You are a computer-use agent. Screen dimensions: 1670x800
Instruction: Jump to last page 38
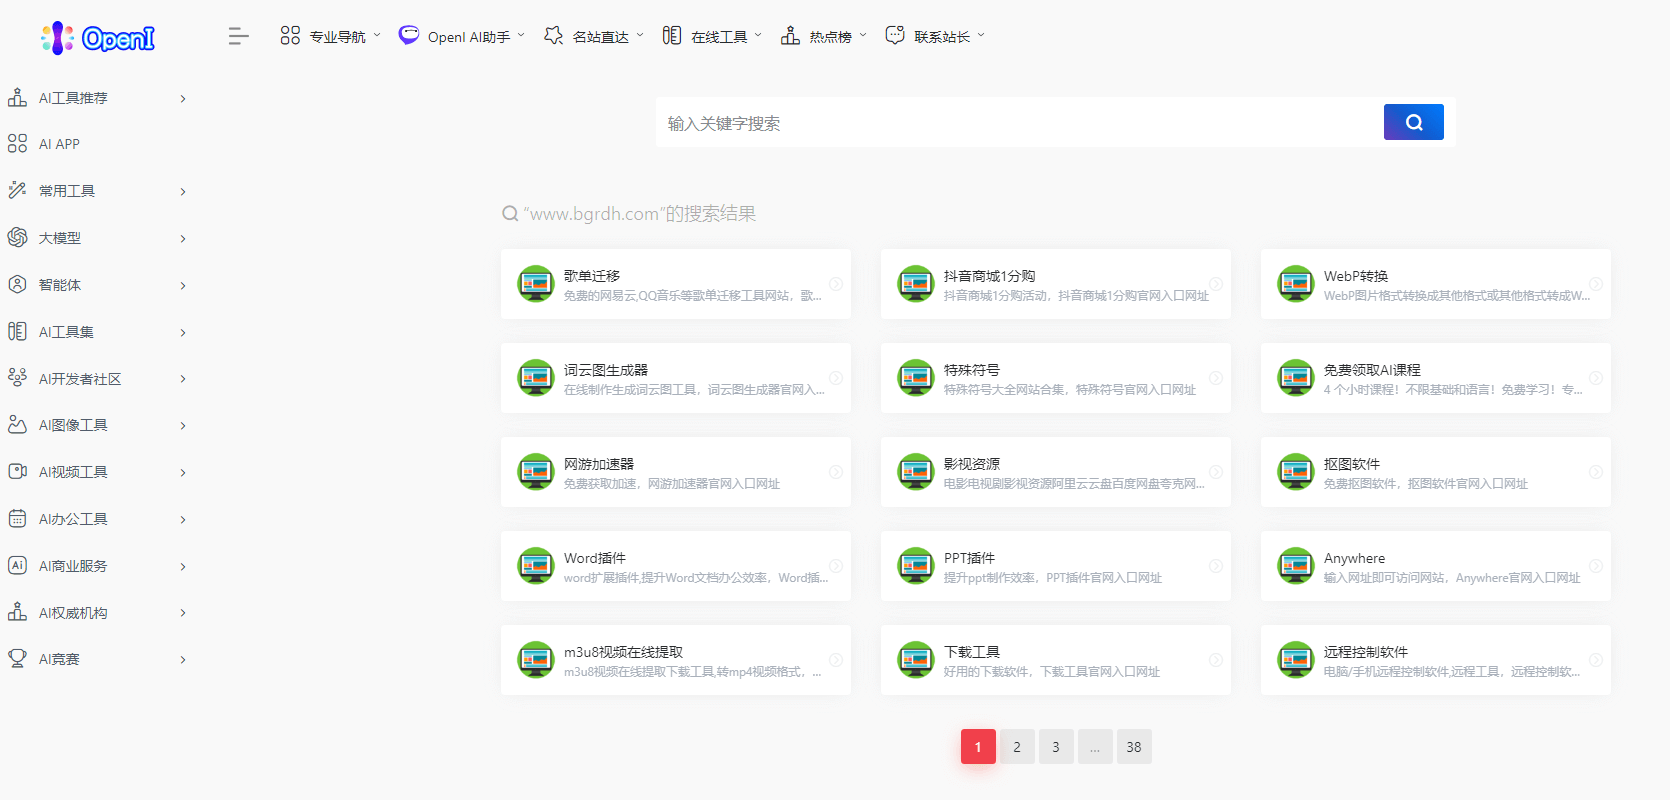tap(1134, 747)
